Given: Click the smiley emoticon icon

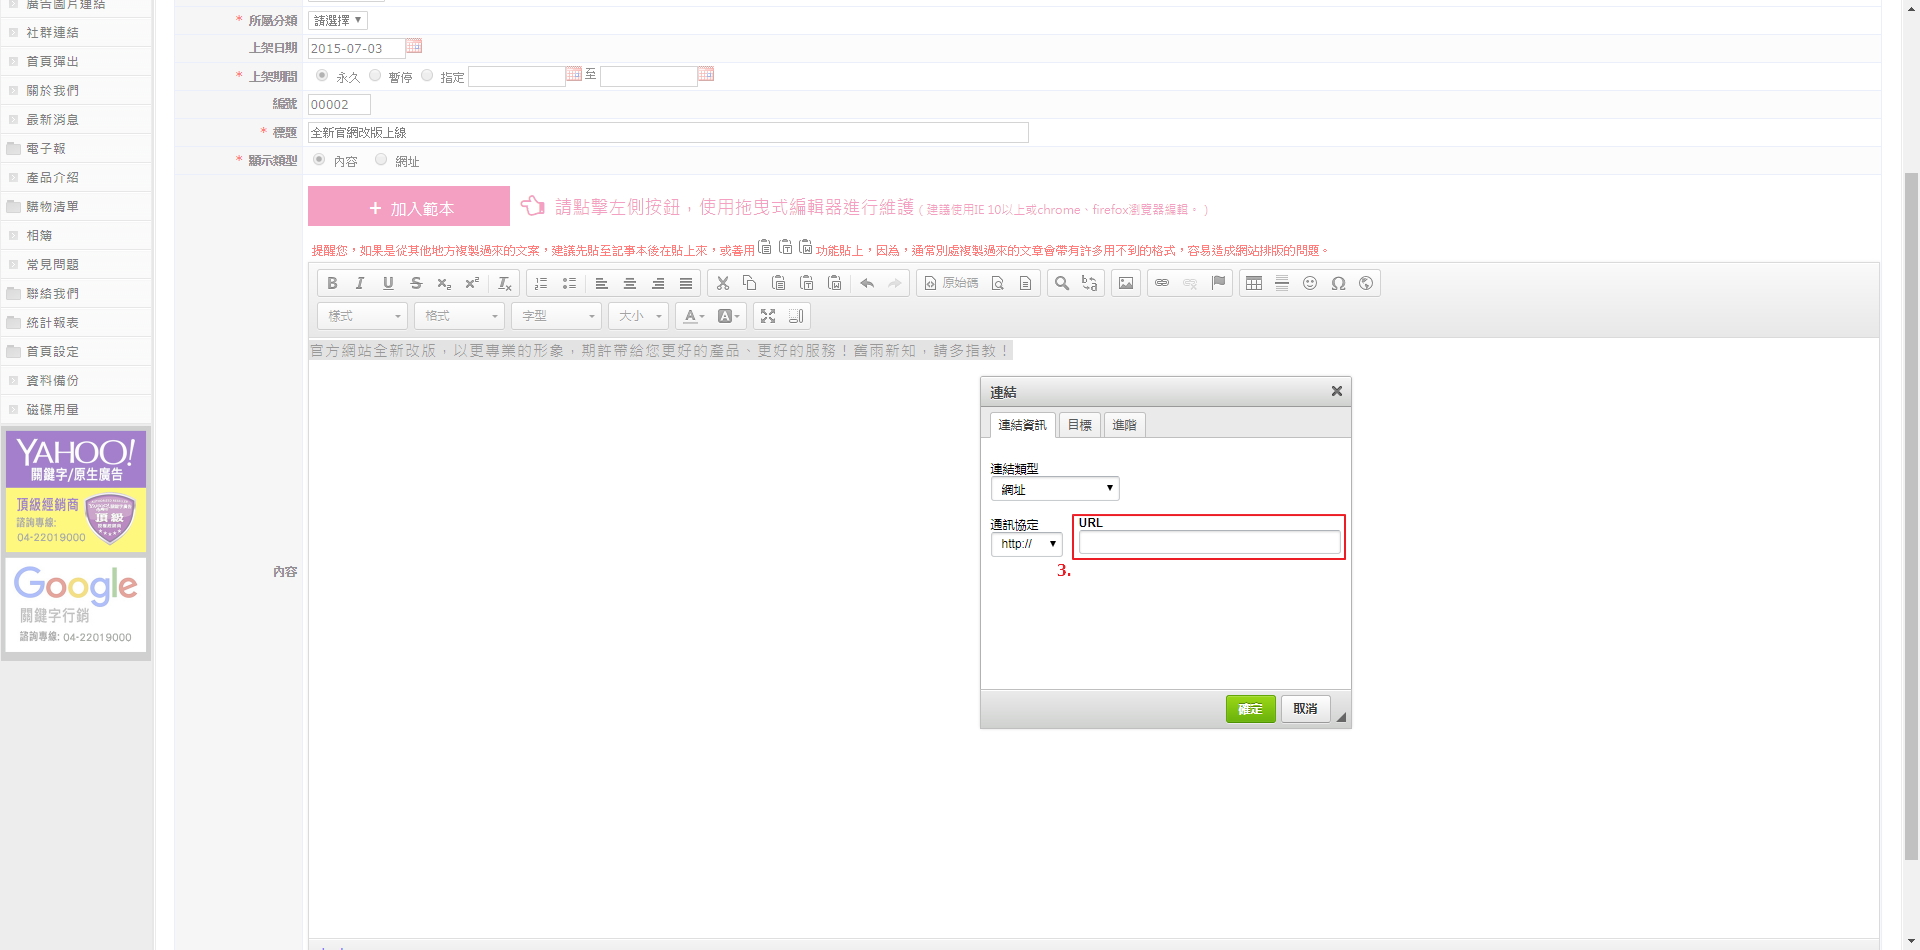Looking at the screenshot, I should click(x=1310, y=284).
